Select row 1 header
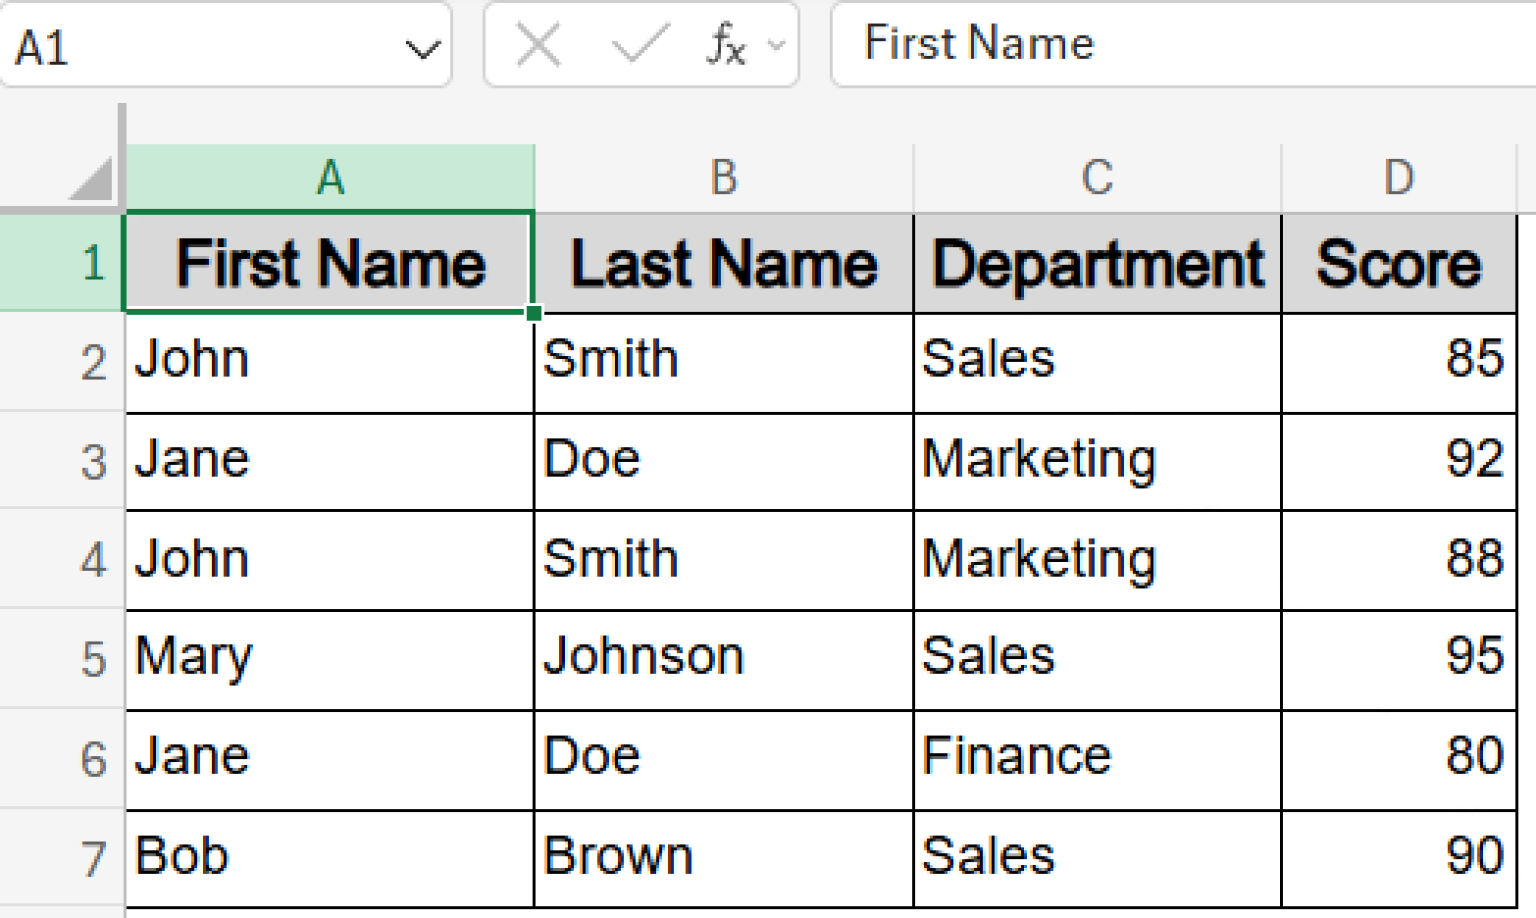Screen dimensions: 1536x918 [92, 262]
